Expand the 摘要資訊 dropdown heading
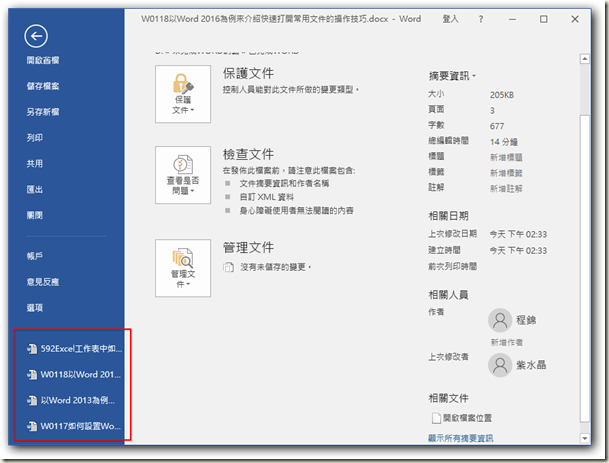Screen dimensions: 609x463 pos(452,76)
